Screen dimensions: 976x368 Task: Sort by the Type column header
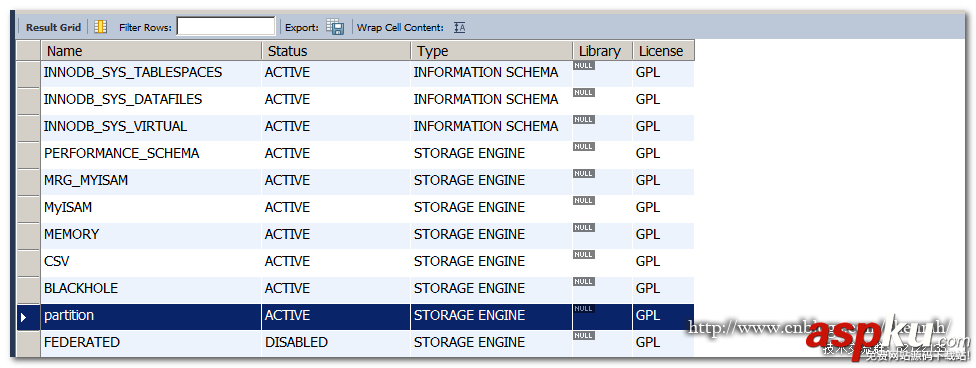click(492, 51)
